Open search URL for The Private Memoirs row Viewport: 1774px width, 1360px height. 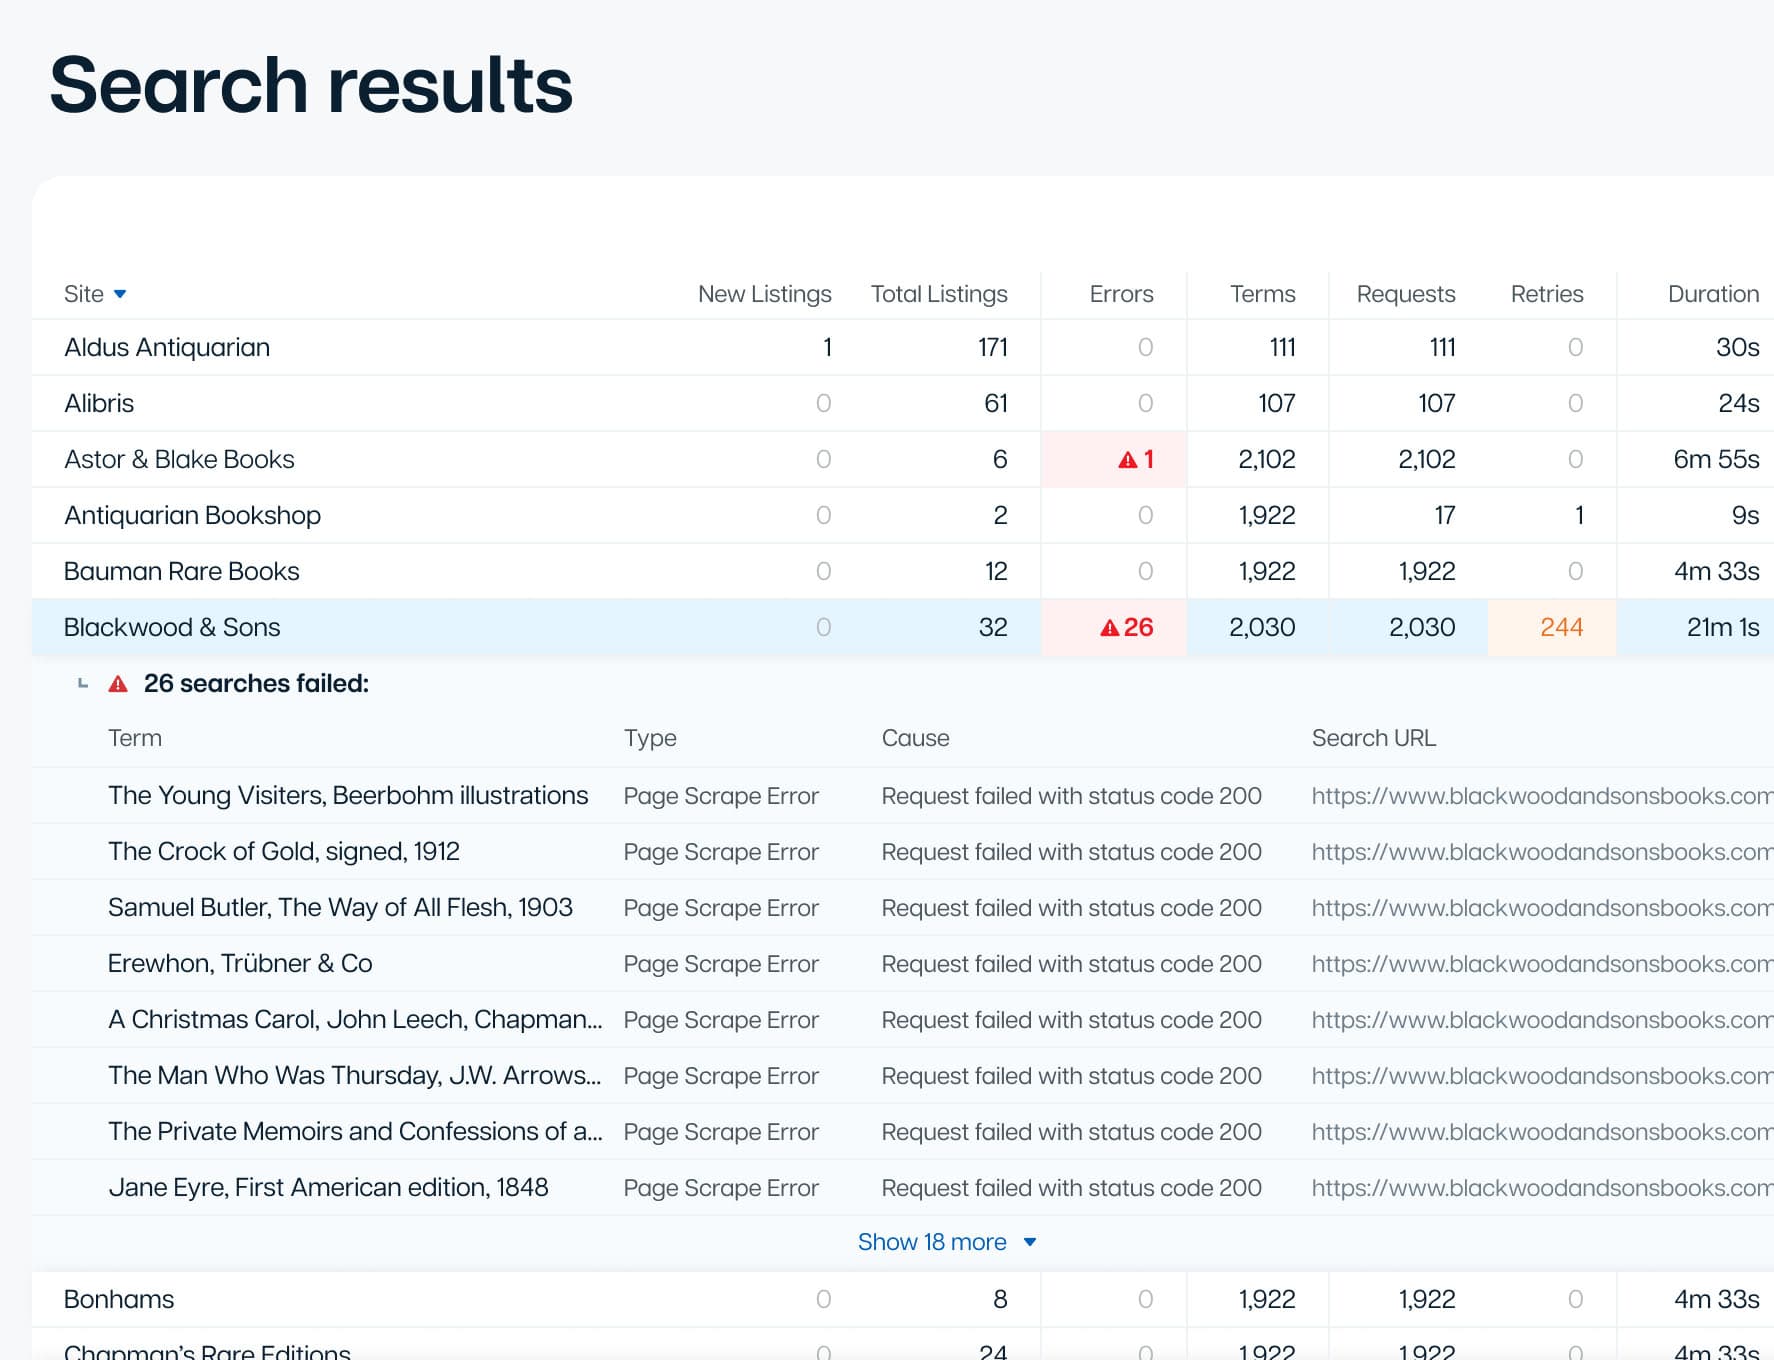click(1542, 1132)
